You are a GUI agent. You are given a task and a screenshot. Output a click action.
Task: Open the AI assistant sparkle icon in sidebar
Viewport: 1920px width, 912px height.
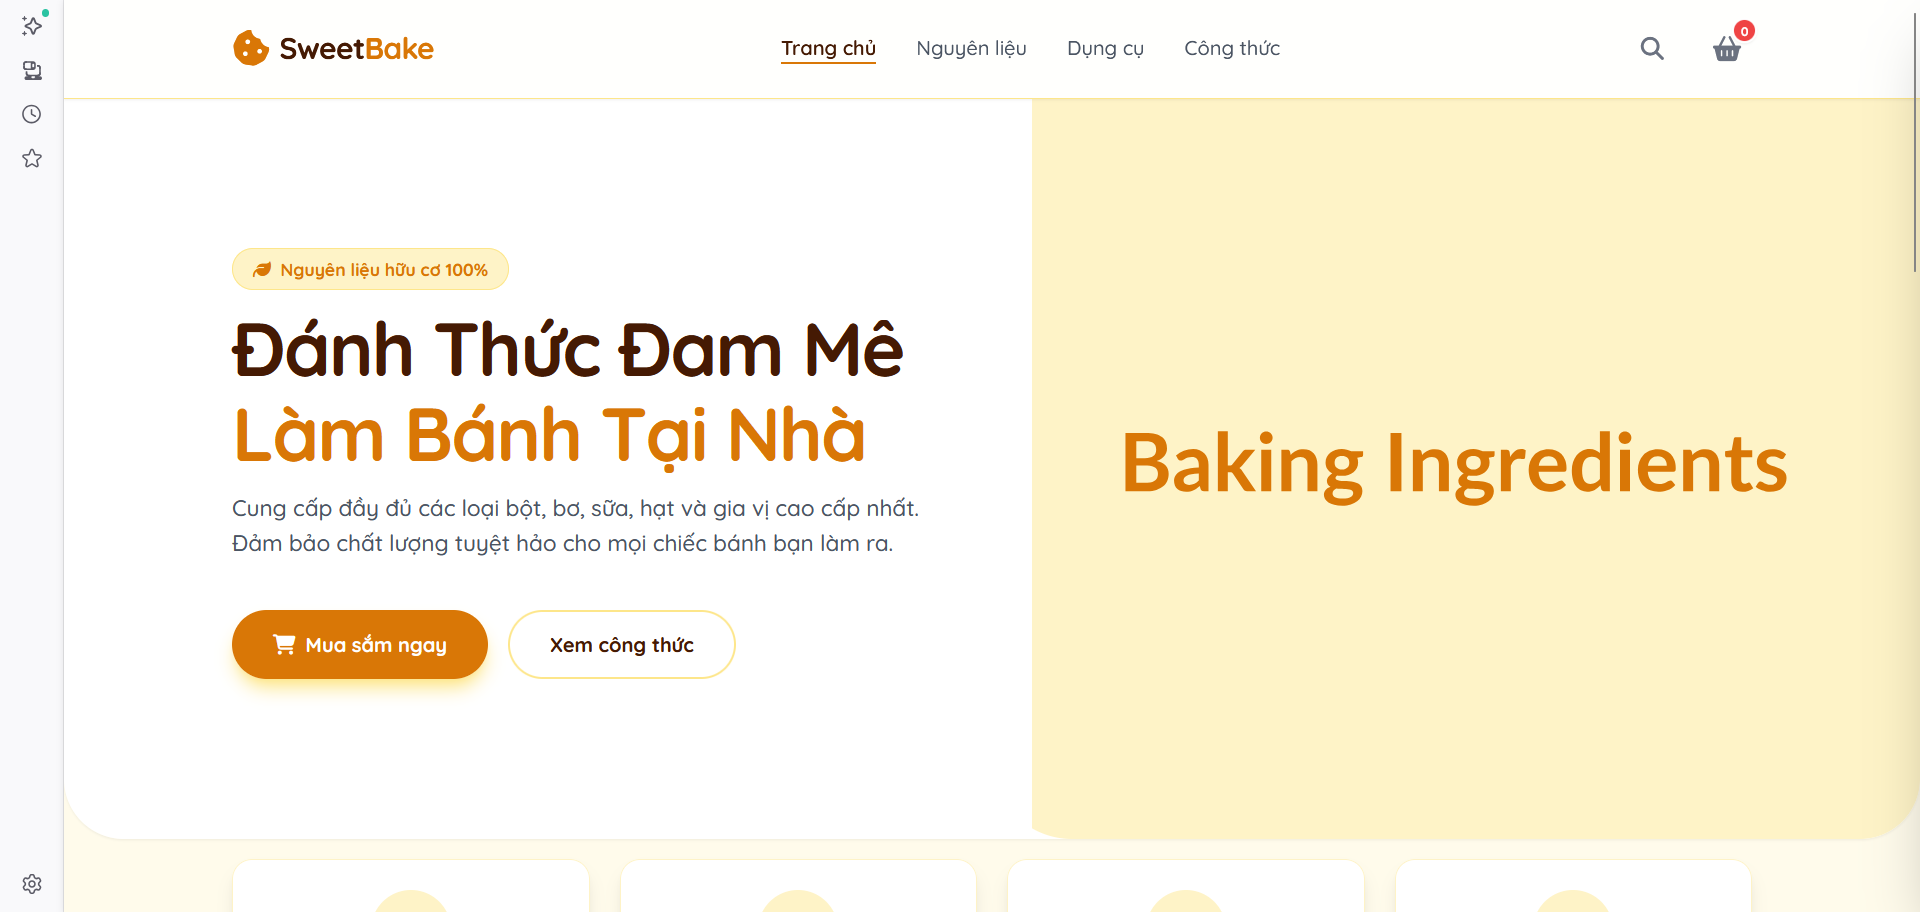click(x=32, y=26)
